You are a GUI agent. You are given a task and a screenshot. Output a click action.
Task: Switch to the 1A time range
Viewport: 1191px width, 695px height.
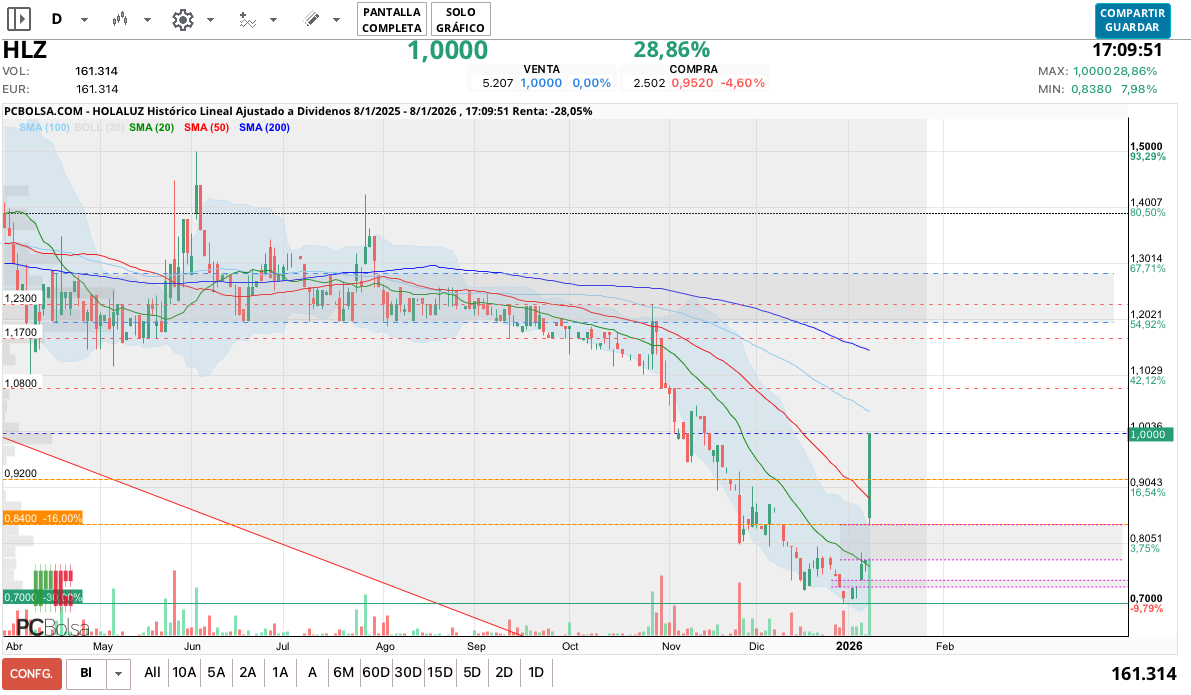280,673
